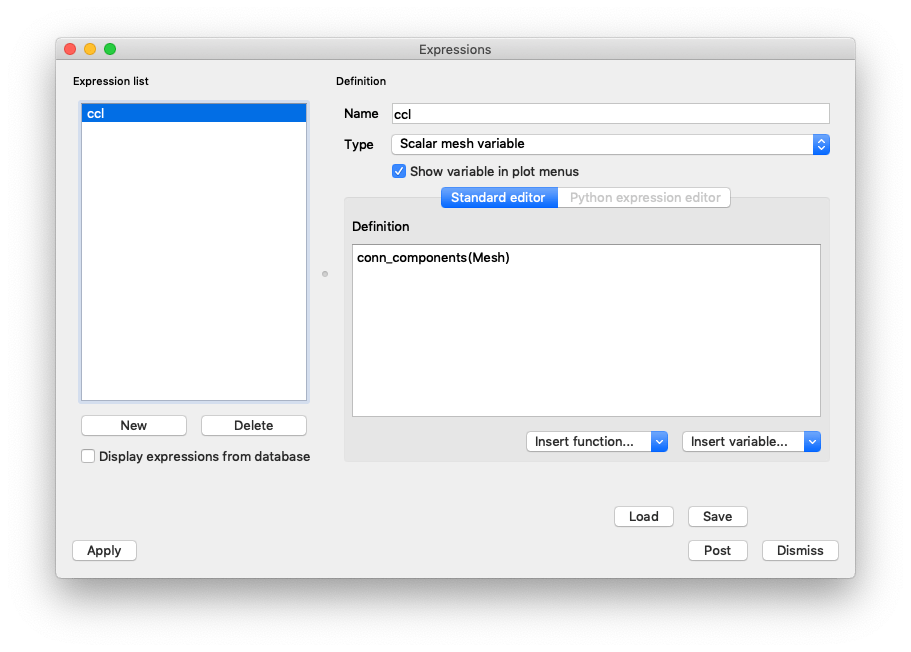Screen dimensions: 911x652
Task: Click the Delete expression button
Action: (x=253, y=425)
